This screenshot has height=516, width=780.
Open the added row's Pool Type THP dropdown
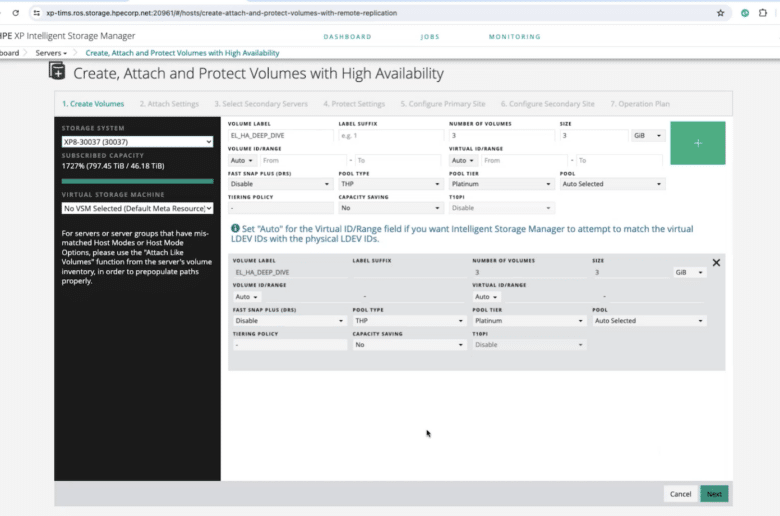409,320
